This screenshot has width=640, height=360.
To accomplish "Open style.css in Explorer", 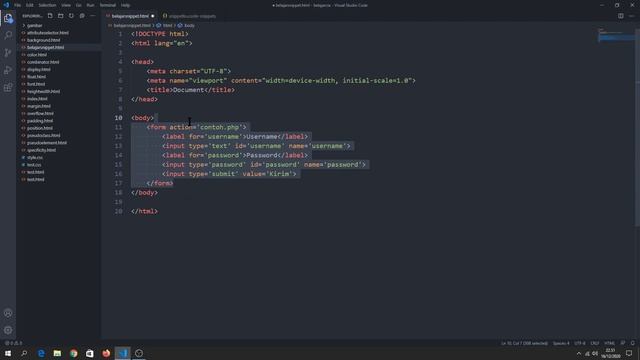I will coord(35,158).
